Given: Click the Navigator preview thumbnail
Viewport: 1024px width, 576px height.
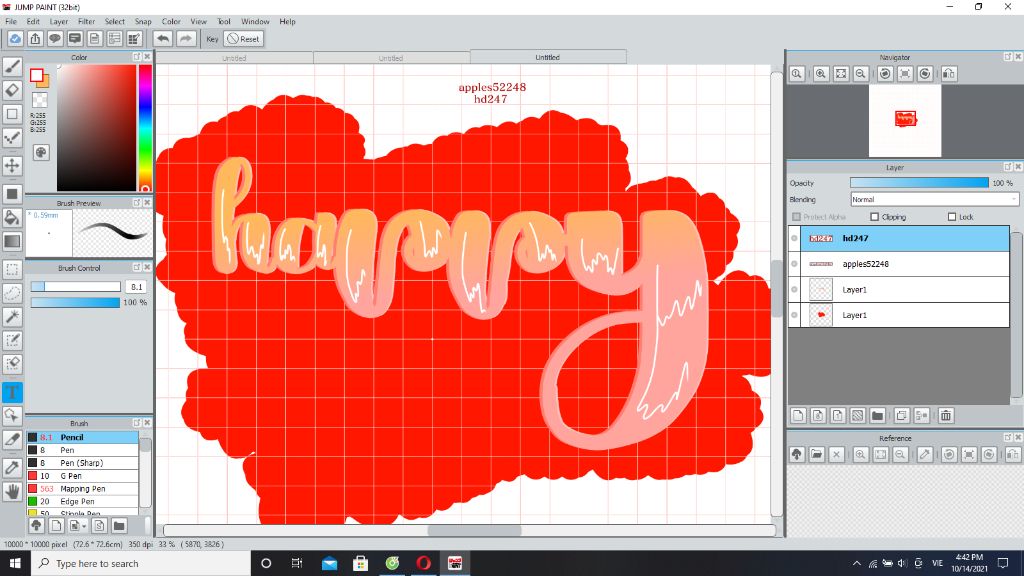Looking at the screenshot, I should 905,121.
